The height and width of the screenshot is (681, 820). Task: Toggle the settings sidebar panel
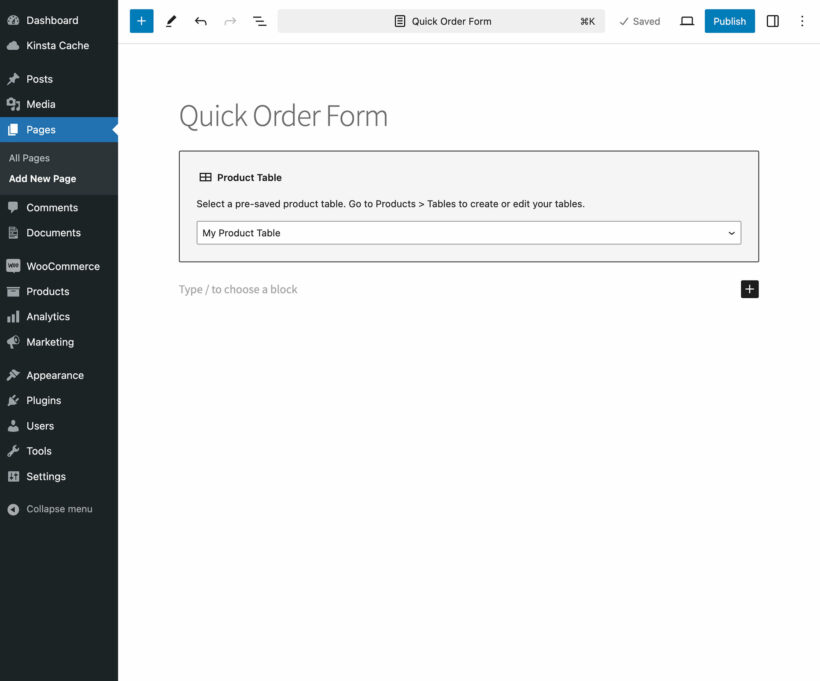(772, 20)
